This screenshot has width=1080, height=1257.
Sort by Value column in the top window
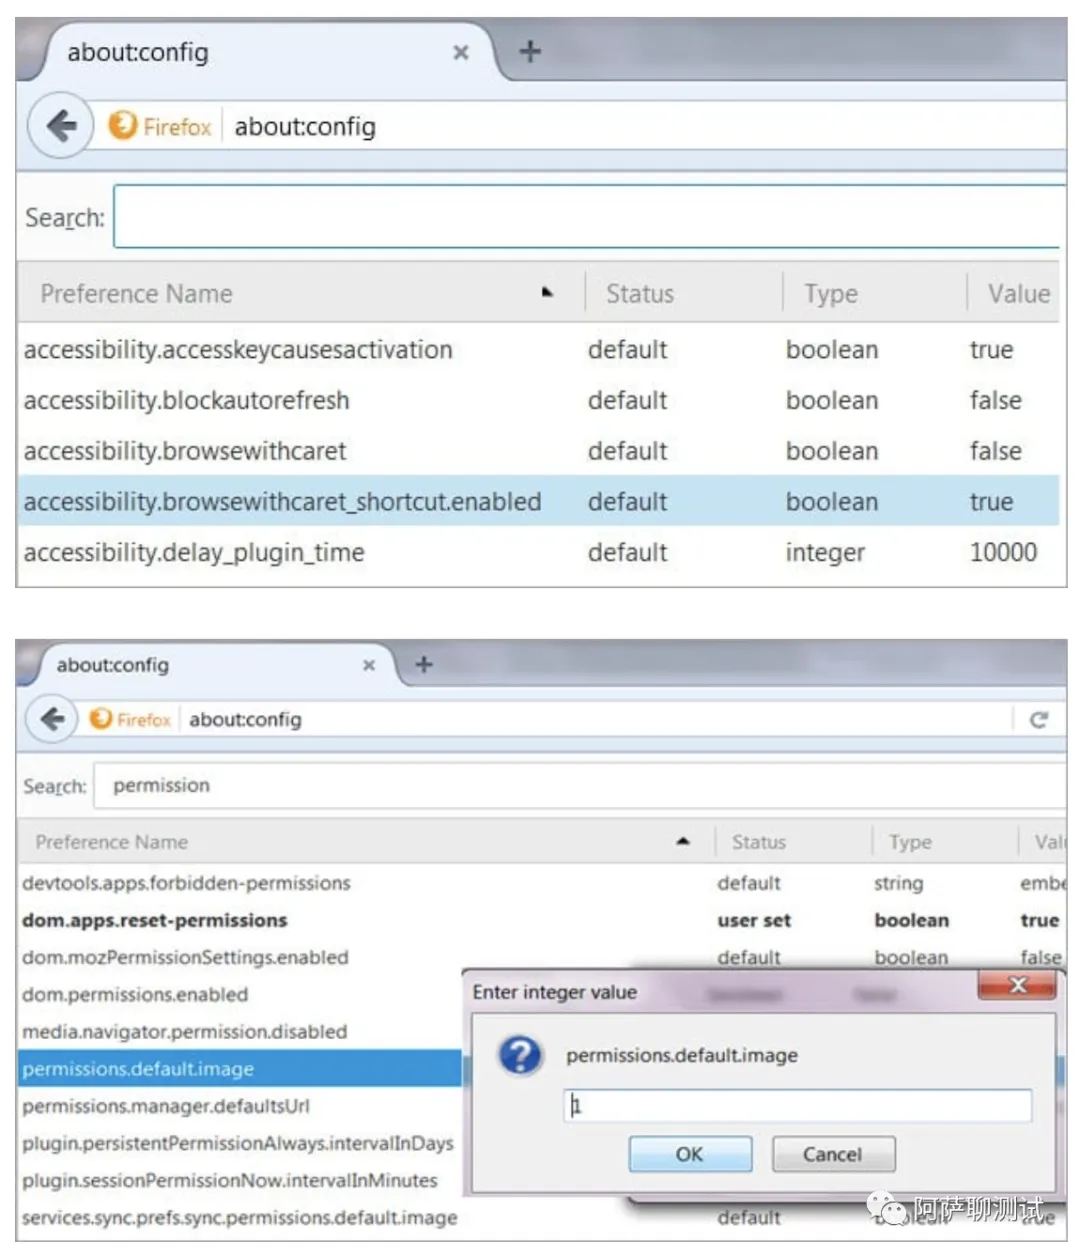(x=1018, y=294)
